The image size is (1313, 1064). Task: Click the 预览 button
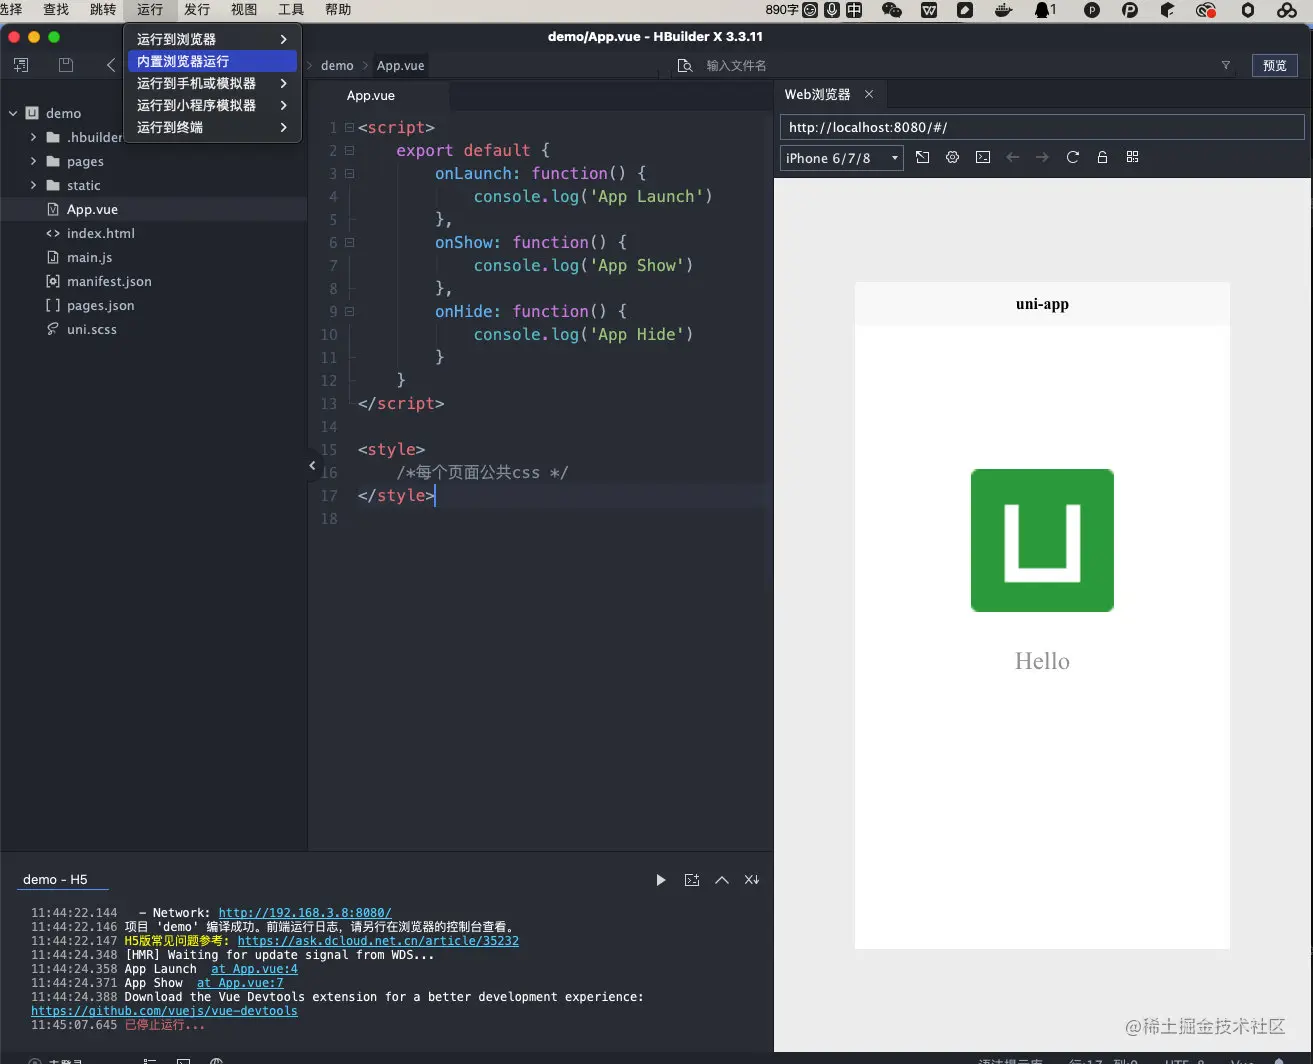pyautogui.click(x=1274, y=65)
